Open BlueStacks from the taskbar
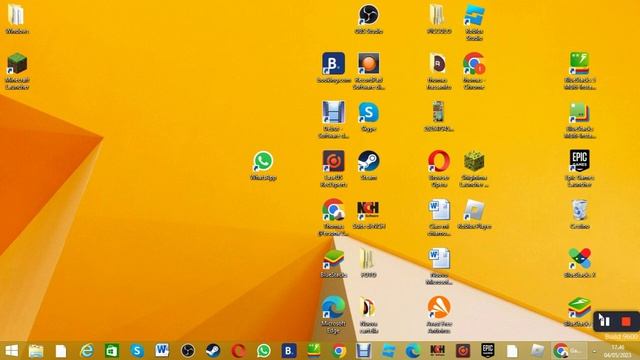640x360 pixels. [x=313, y=351]
